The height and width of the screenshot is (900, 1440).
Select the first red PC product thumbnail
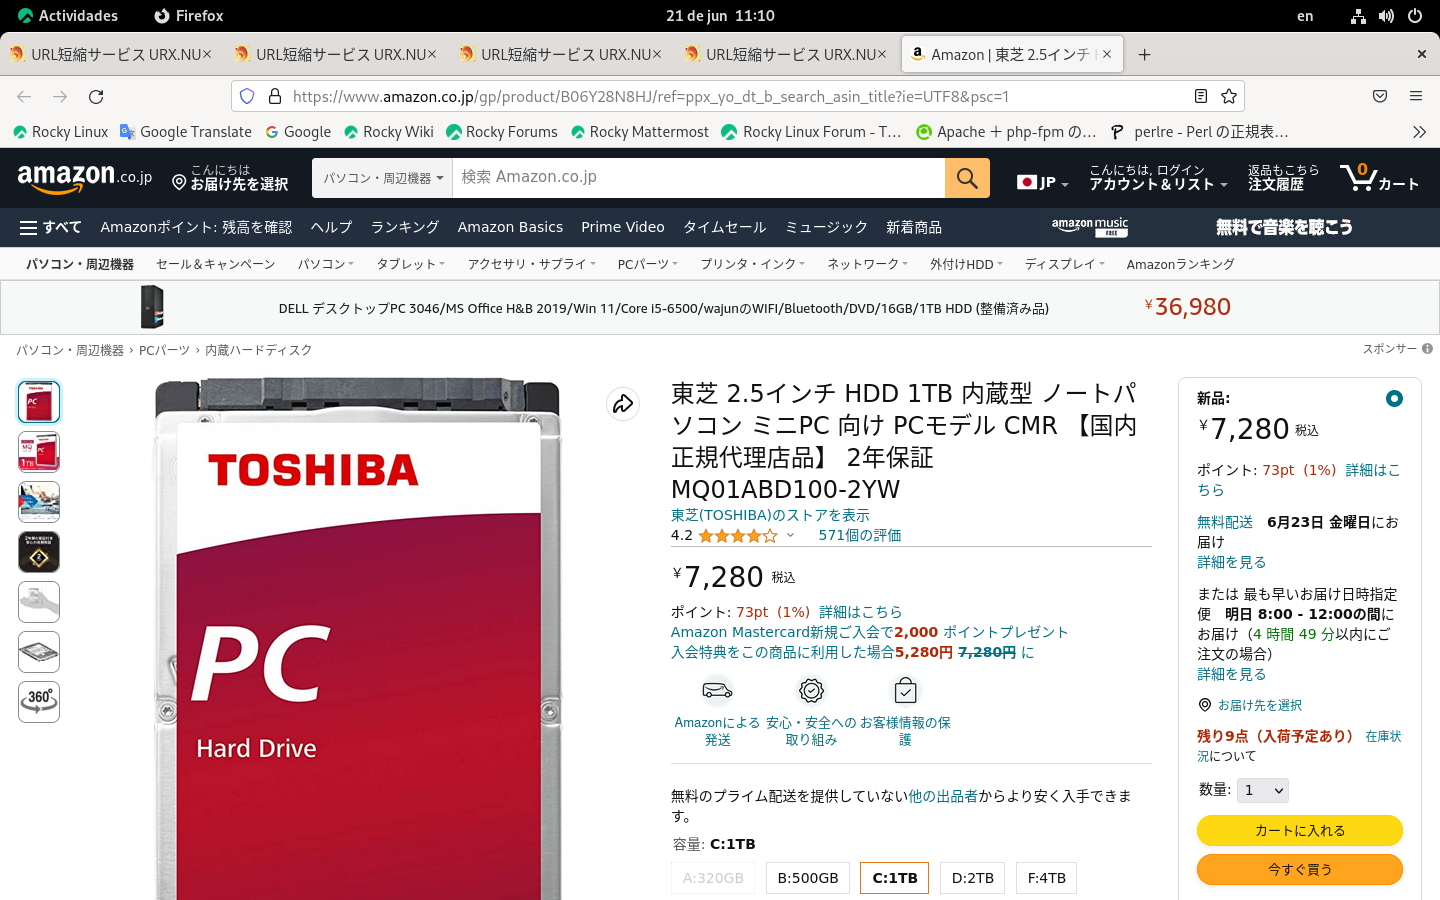coord(39,402)
